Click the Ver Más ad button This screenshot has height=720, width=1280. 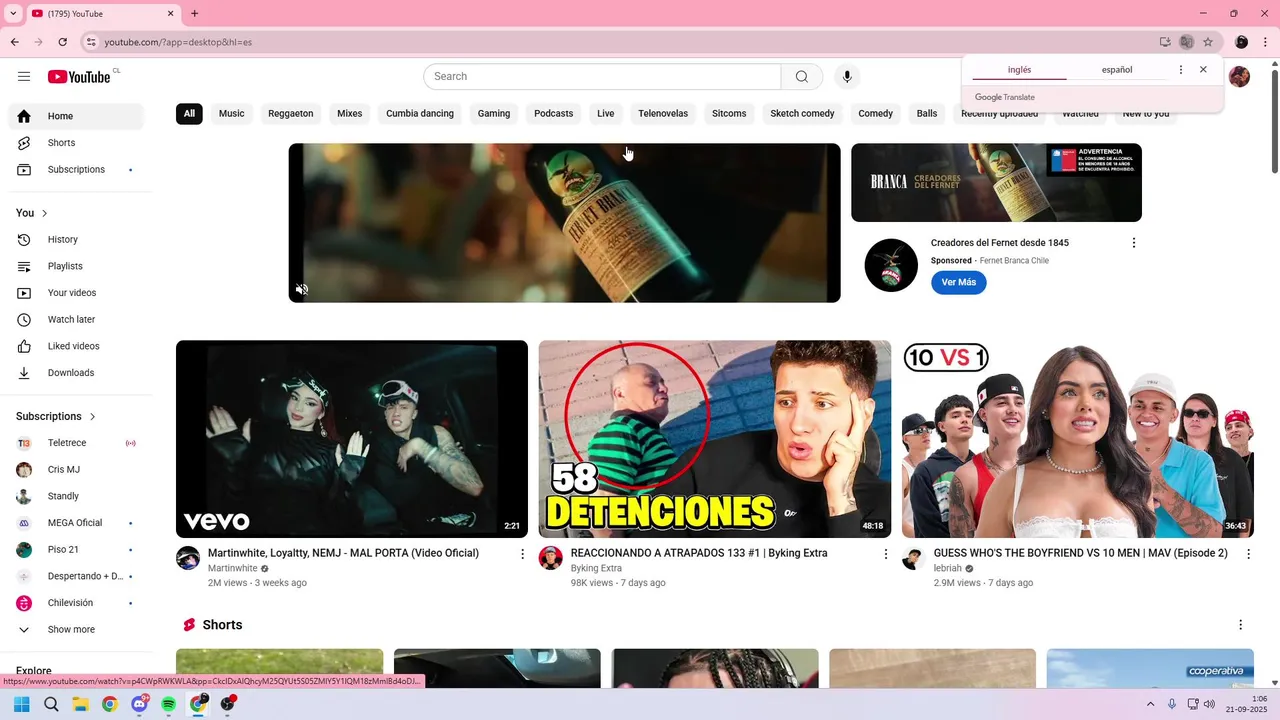coord(959,283)
